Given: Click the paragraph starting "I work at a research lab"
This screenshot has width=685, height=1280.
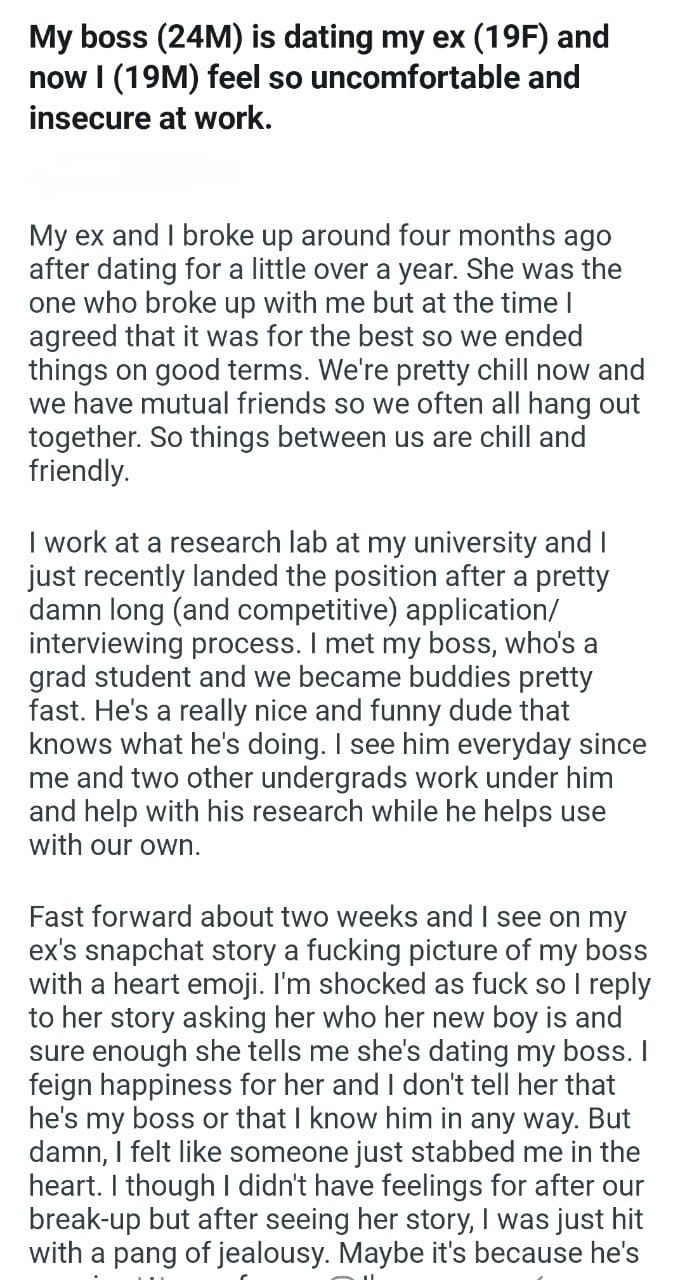Looking at the screenshot, I should tap(336, 694).
